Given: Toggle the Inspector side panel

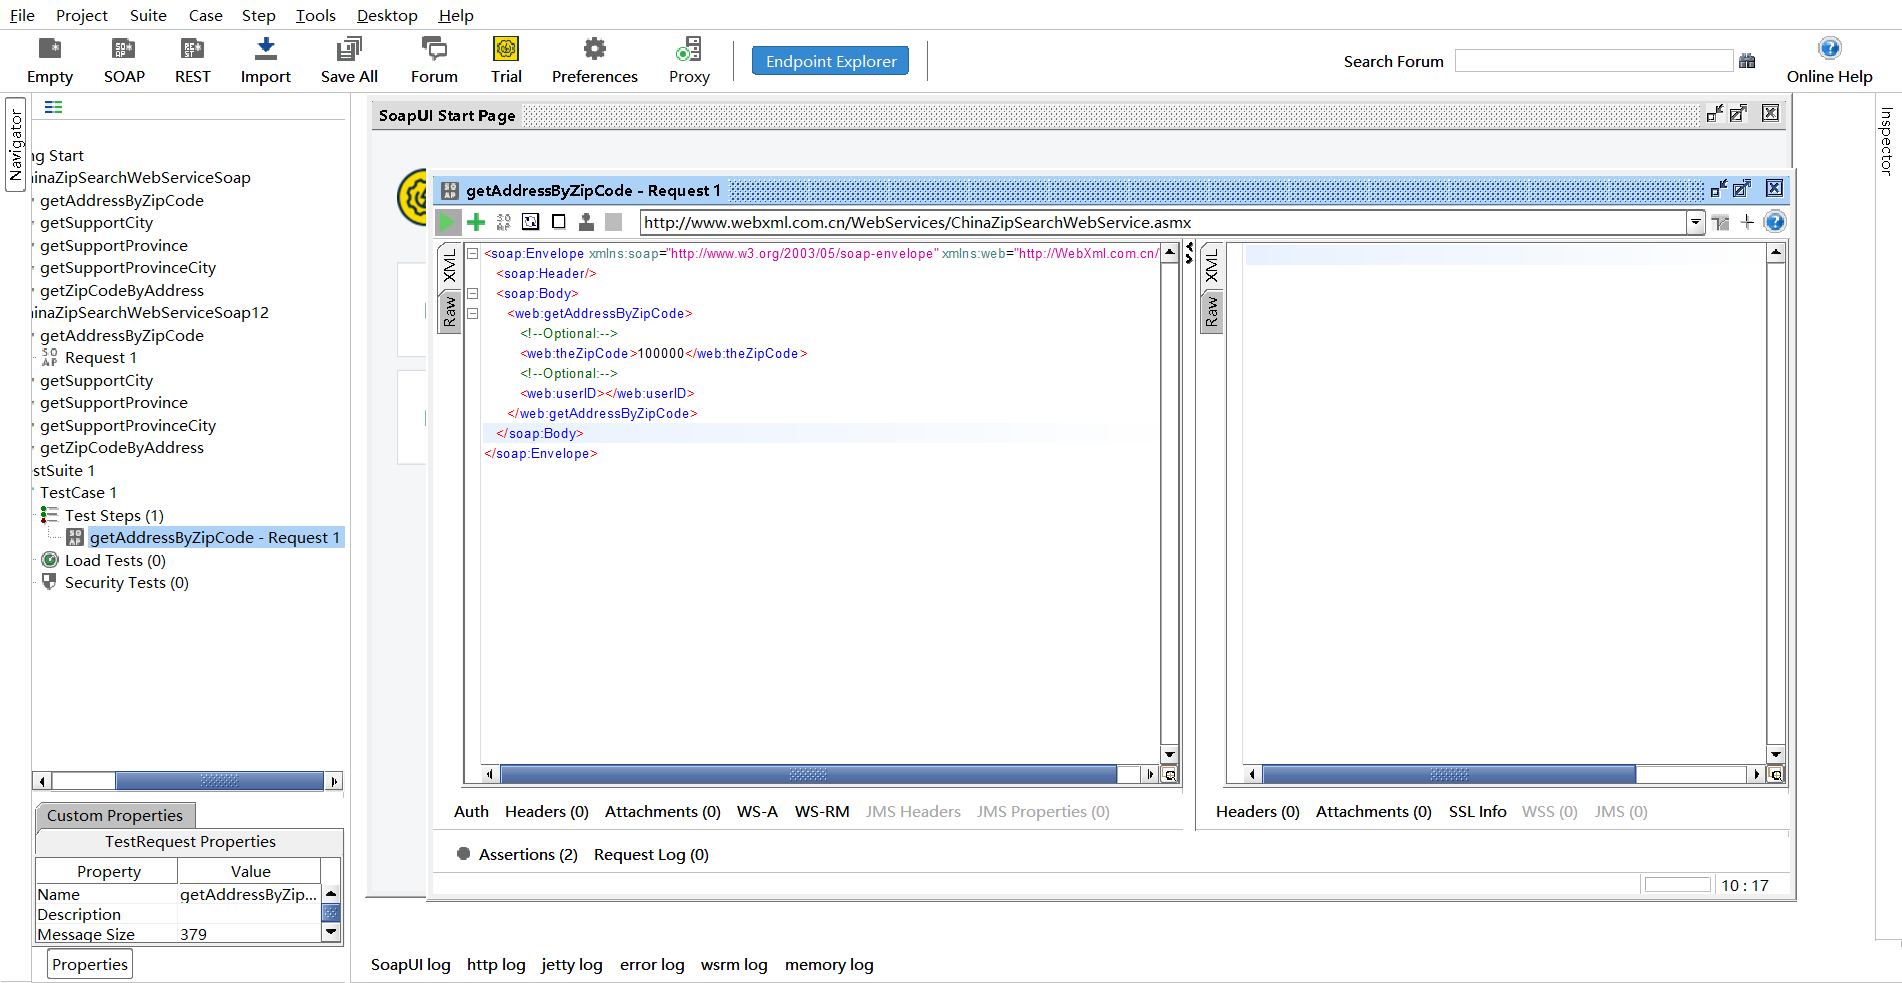Looking at the screenshot, I should pyautogui.click(x=1887, y=141).
